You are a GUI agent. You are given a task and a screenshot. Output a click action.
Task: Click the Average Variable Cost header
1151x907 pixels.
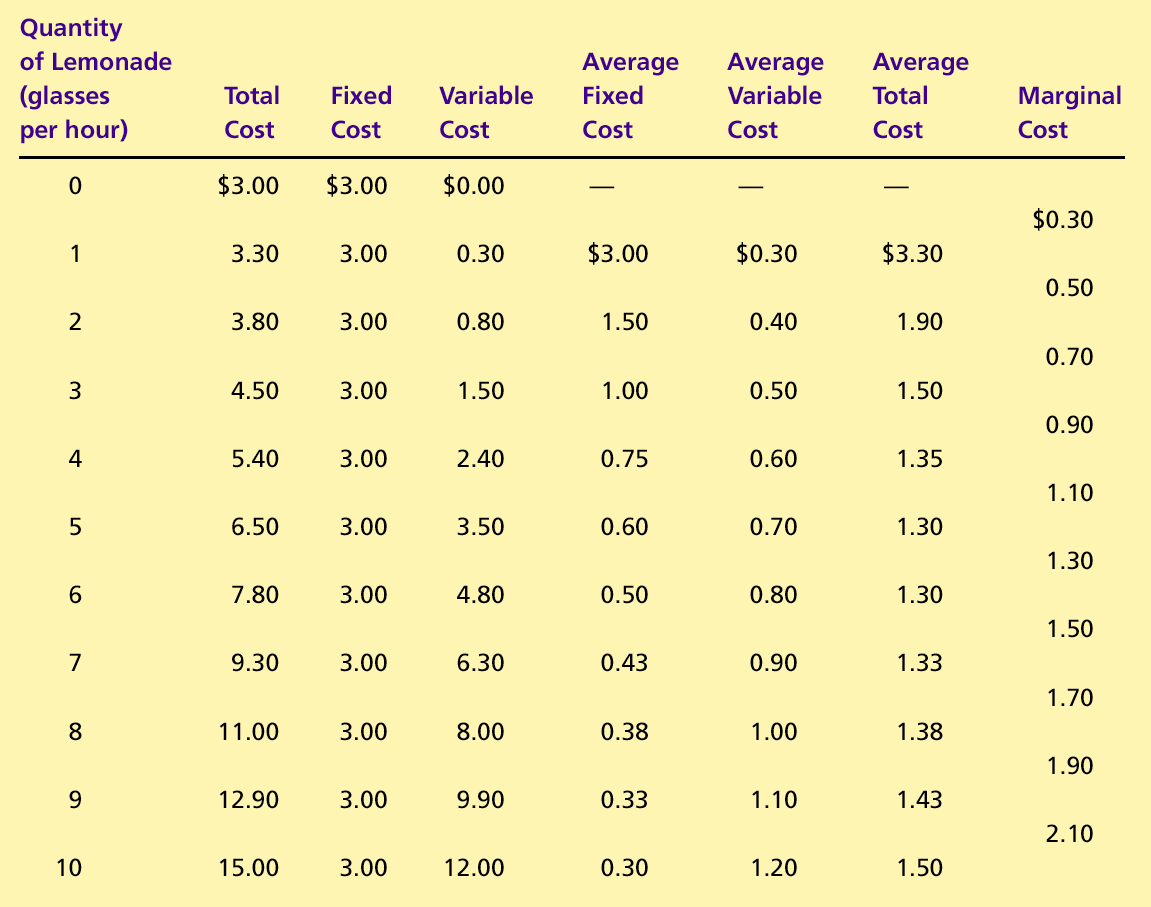(x=775, y=95)
